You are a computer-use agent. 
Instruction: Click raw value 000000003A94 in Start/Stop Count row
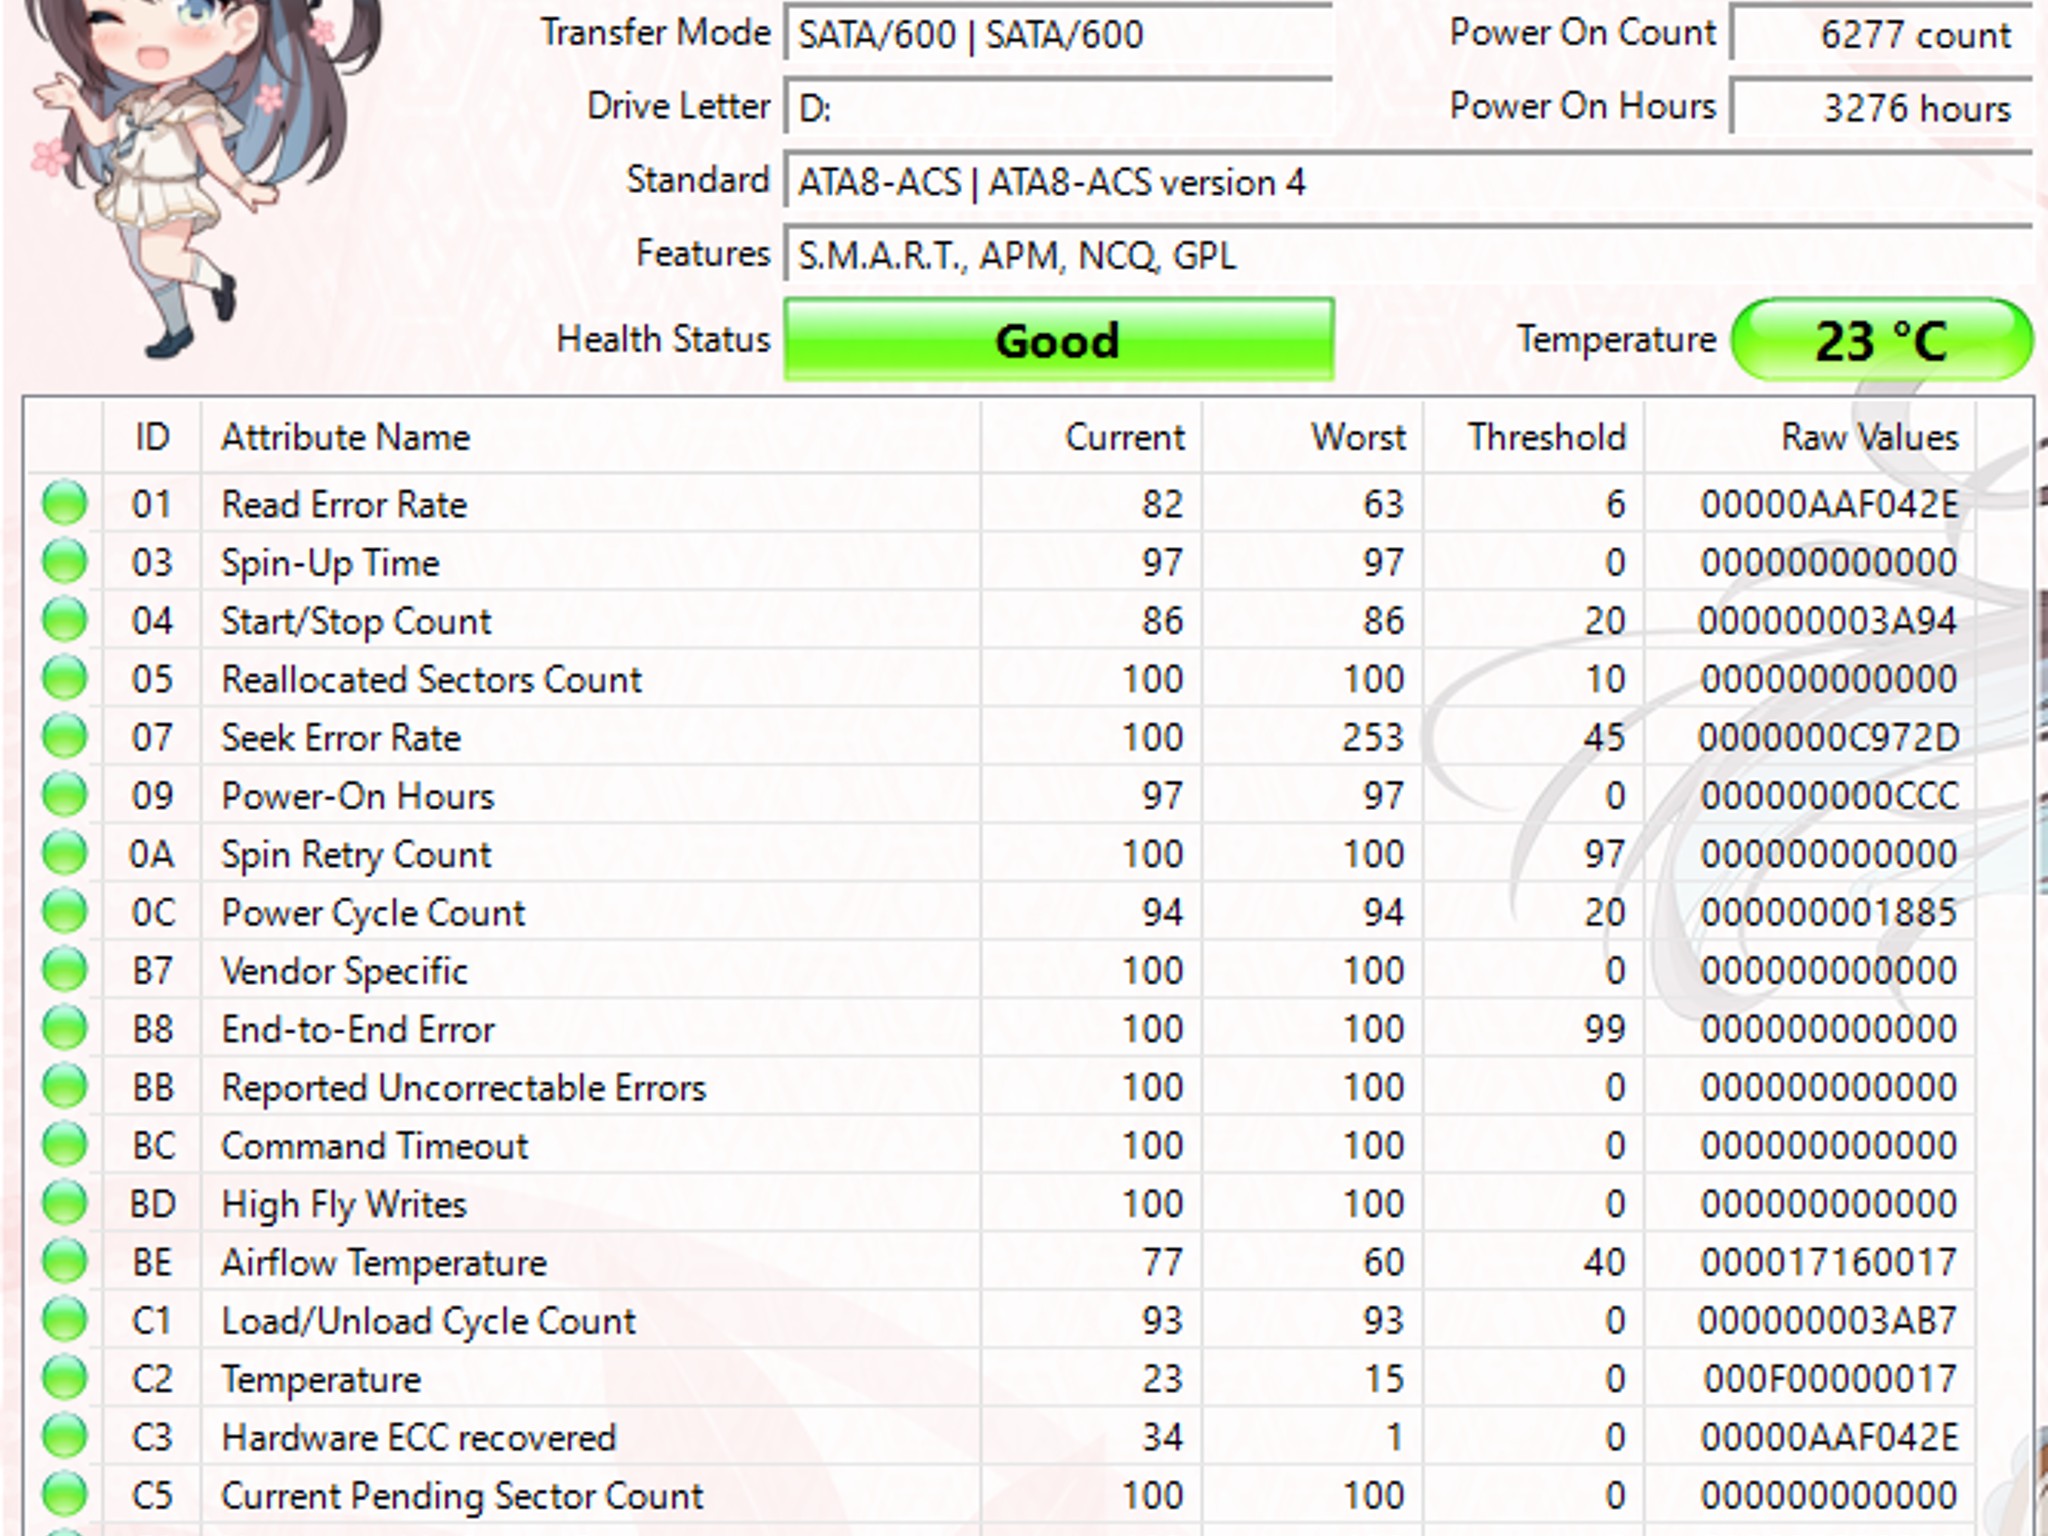pos(1828,621)
